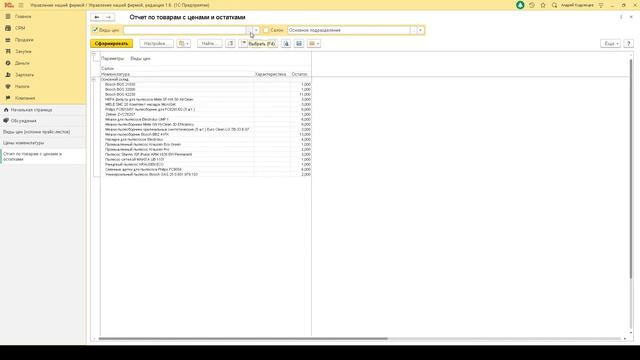Select Мешок для пылесоса Electrolux UMP 1 row
Screen dimensions: 640x360
(x=206, y=119)
